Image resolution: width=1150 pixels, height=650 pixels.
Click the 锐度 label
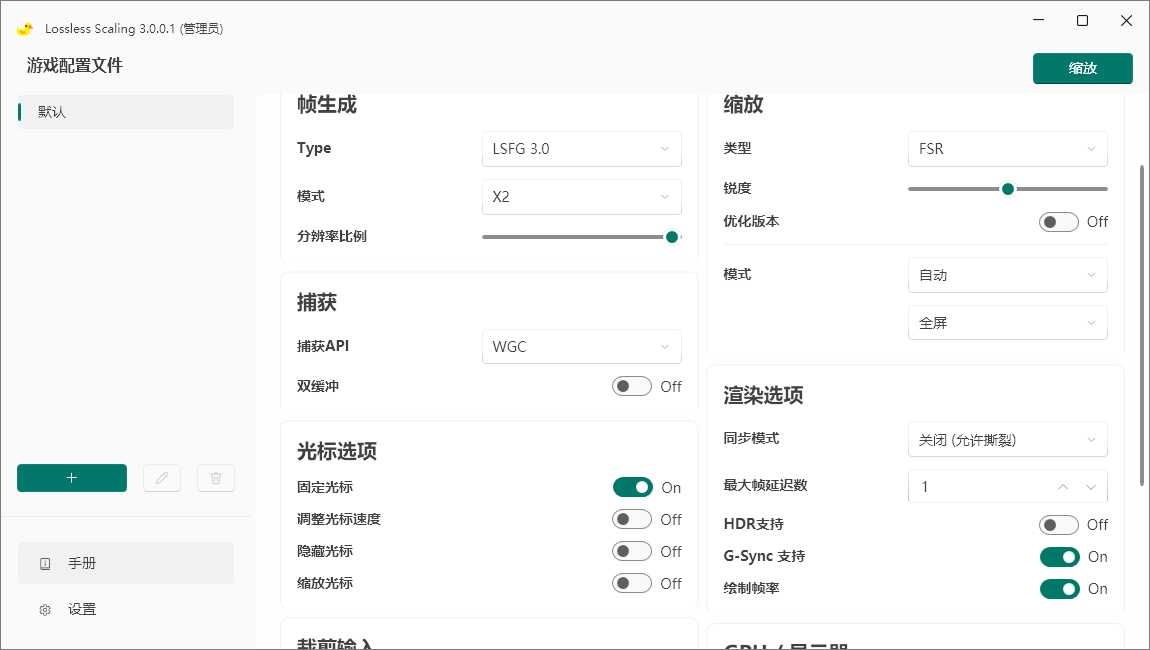click(x=737, y=188)
